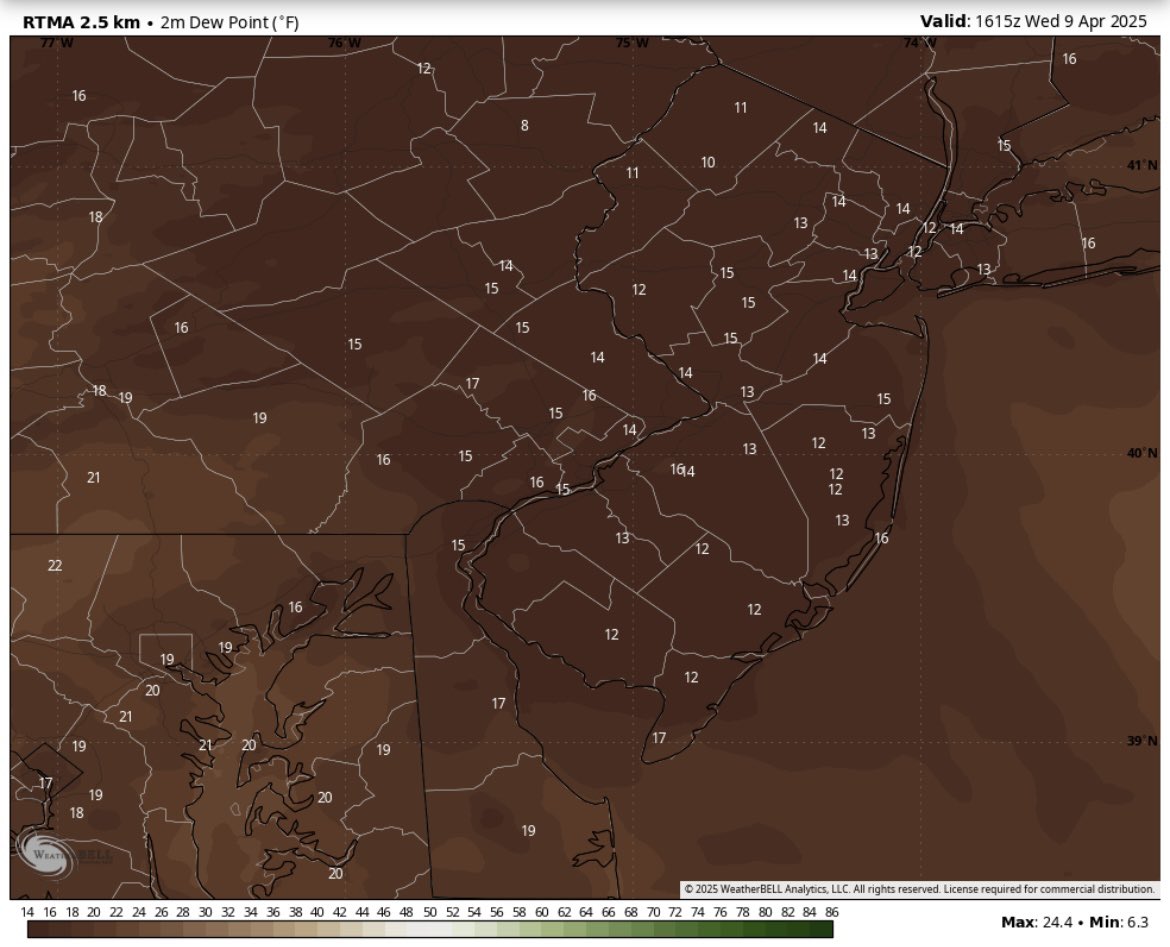Click the dew point value "10" on the map

708,162
